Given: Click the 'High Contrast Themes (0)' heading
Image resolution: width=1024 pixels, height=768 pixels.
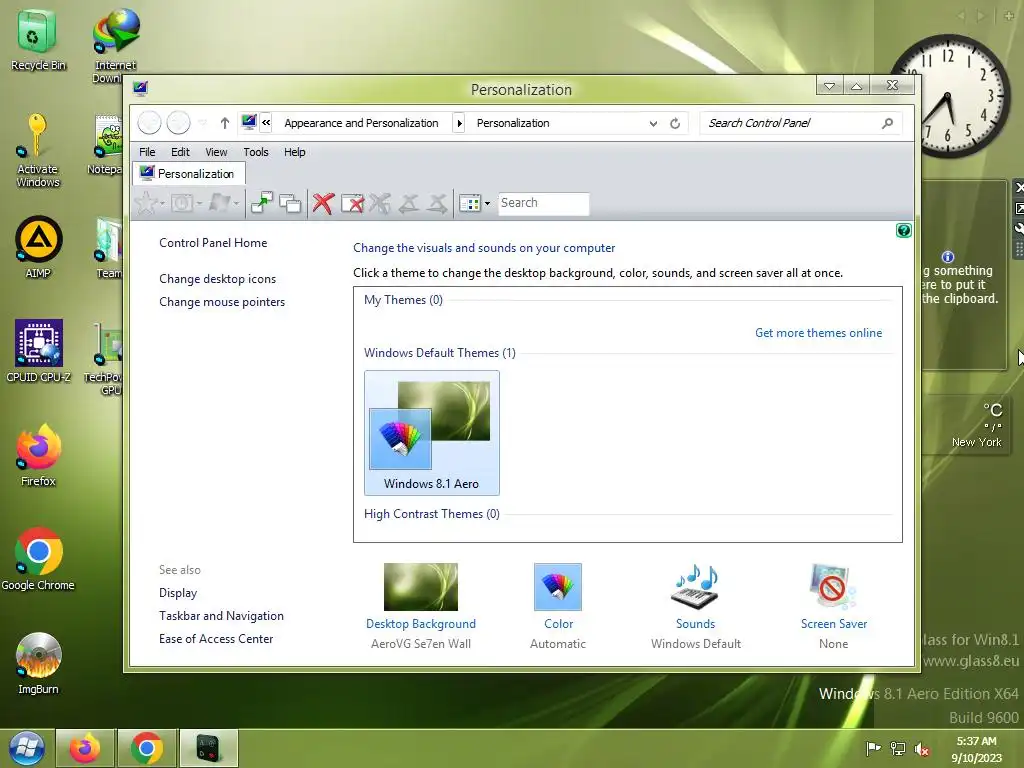Looking at the screenshot, I should pos(432,514).
